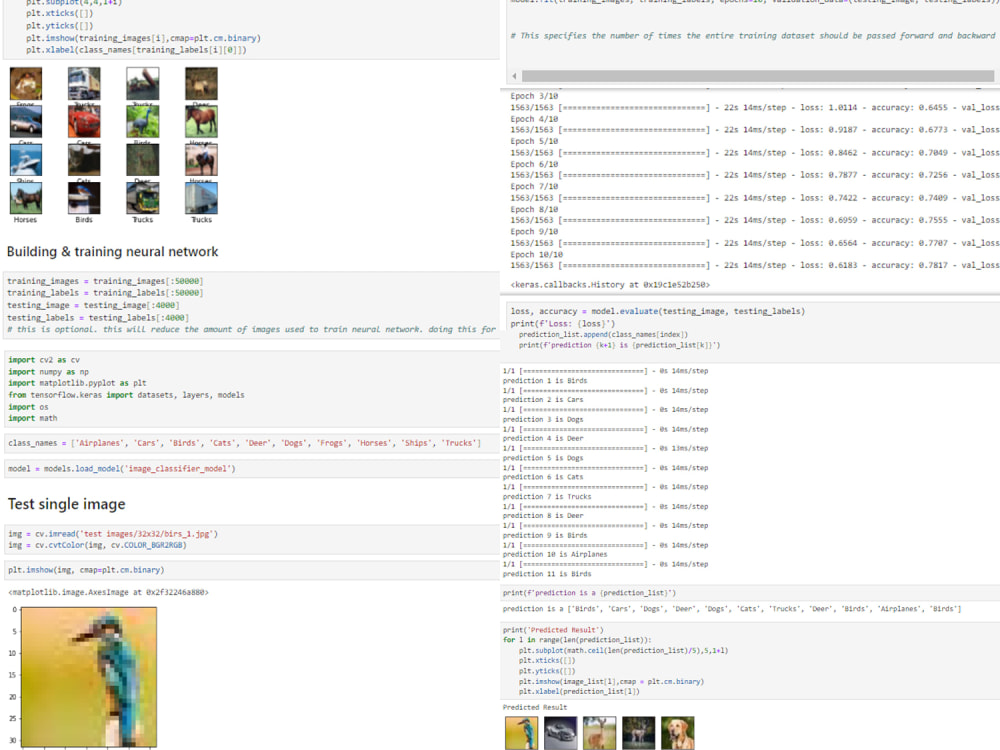
Task: Select the red Cars thumbnail
Action: coord(84,121)
